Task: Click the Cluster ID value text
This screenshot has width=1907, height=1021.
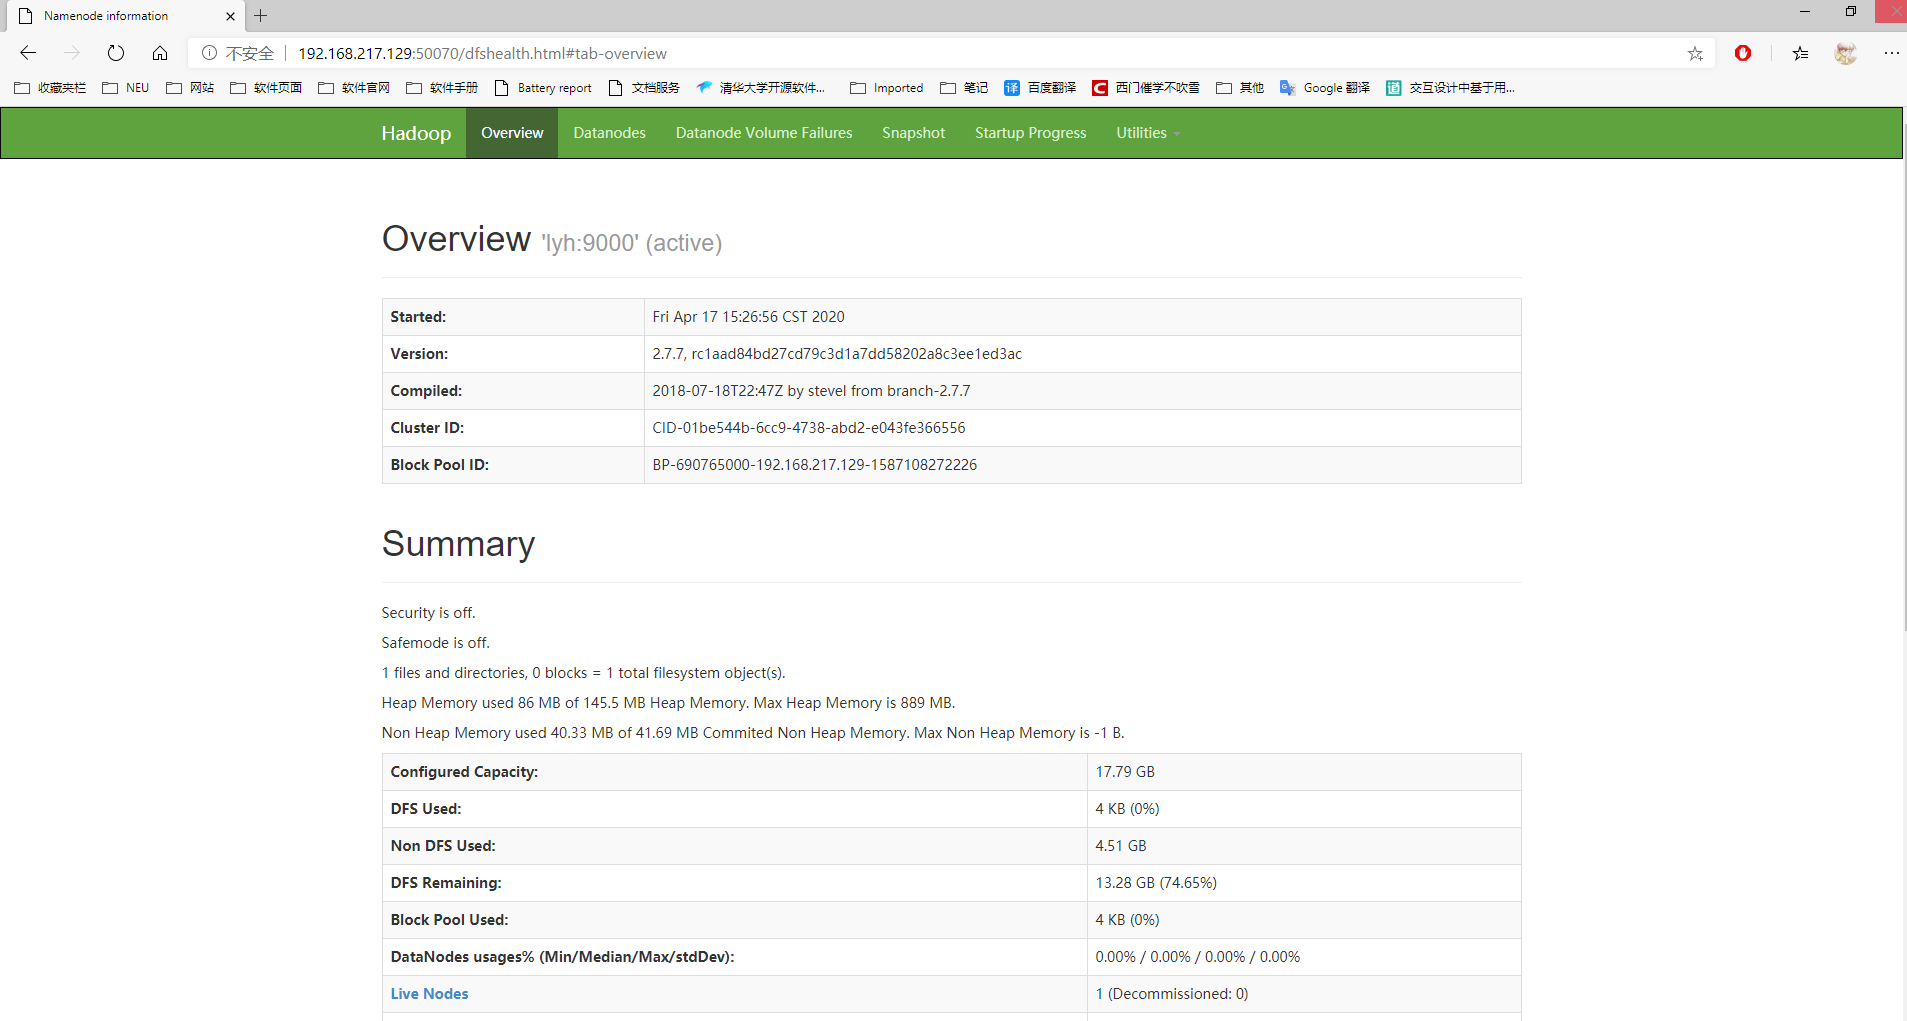Action: pyautogui.click(x=809, y=428)
